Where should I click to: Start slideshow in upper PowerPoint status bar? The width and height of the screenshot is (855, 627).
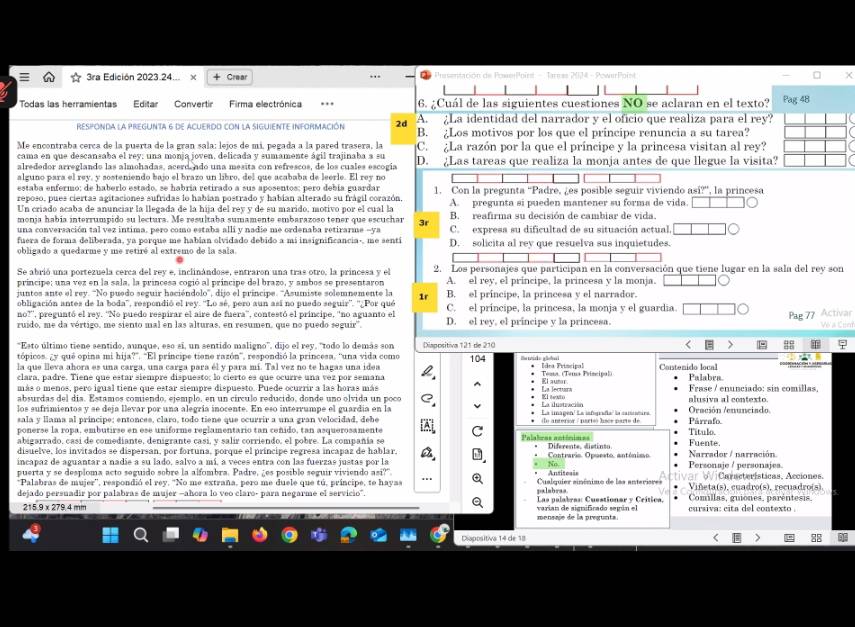coord(840,345)
